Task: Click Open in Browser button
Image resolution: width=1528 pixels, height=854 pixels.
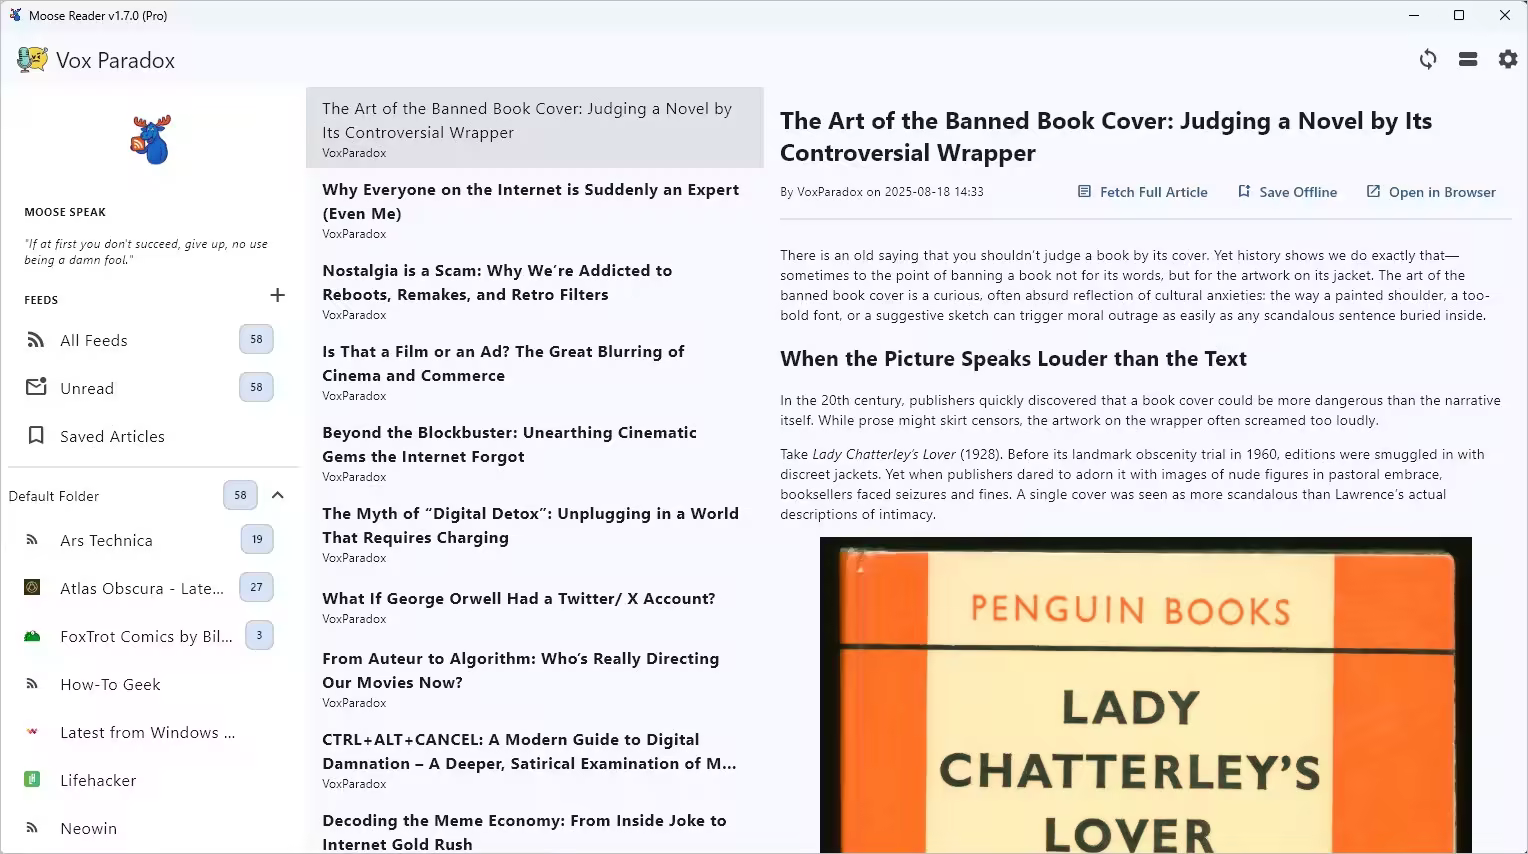Action: coord(1431,192)
